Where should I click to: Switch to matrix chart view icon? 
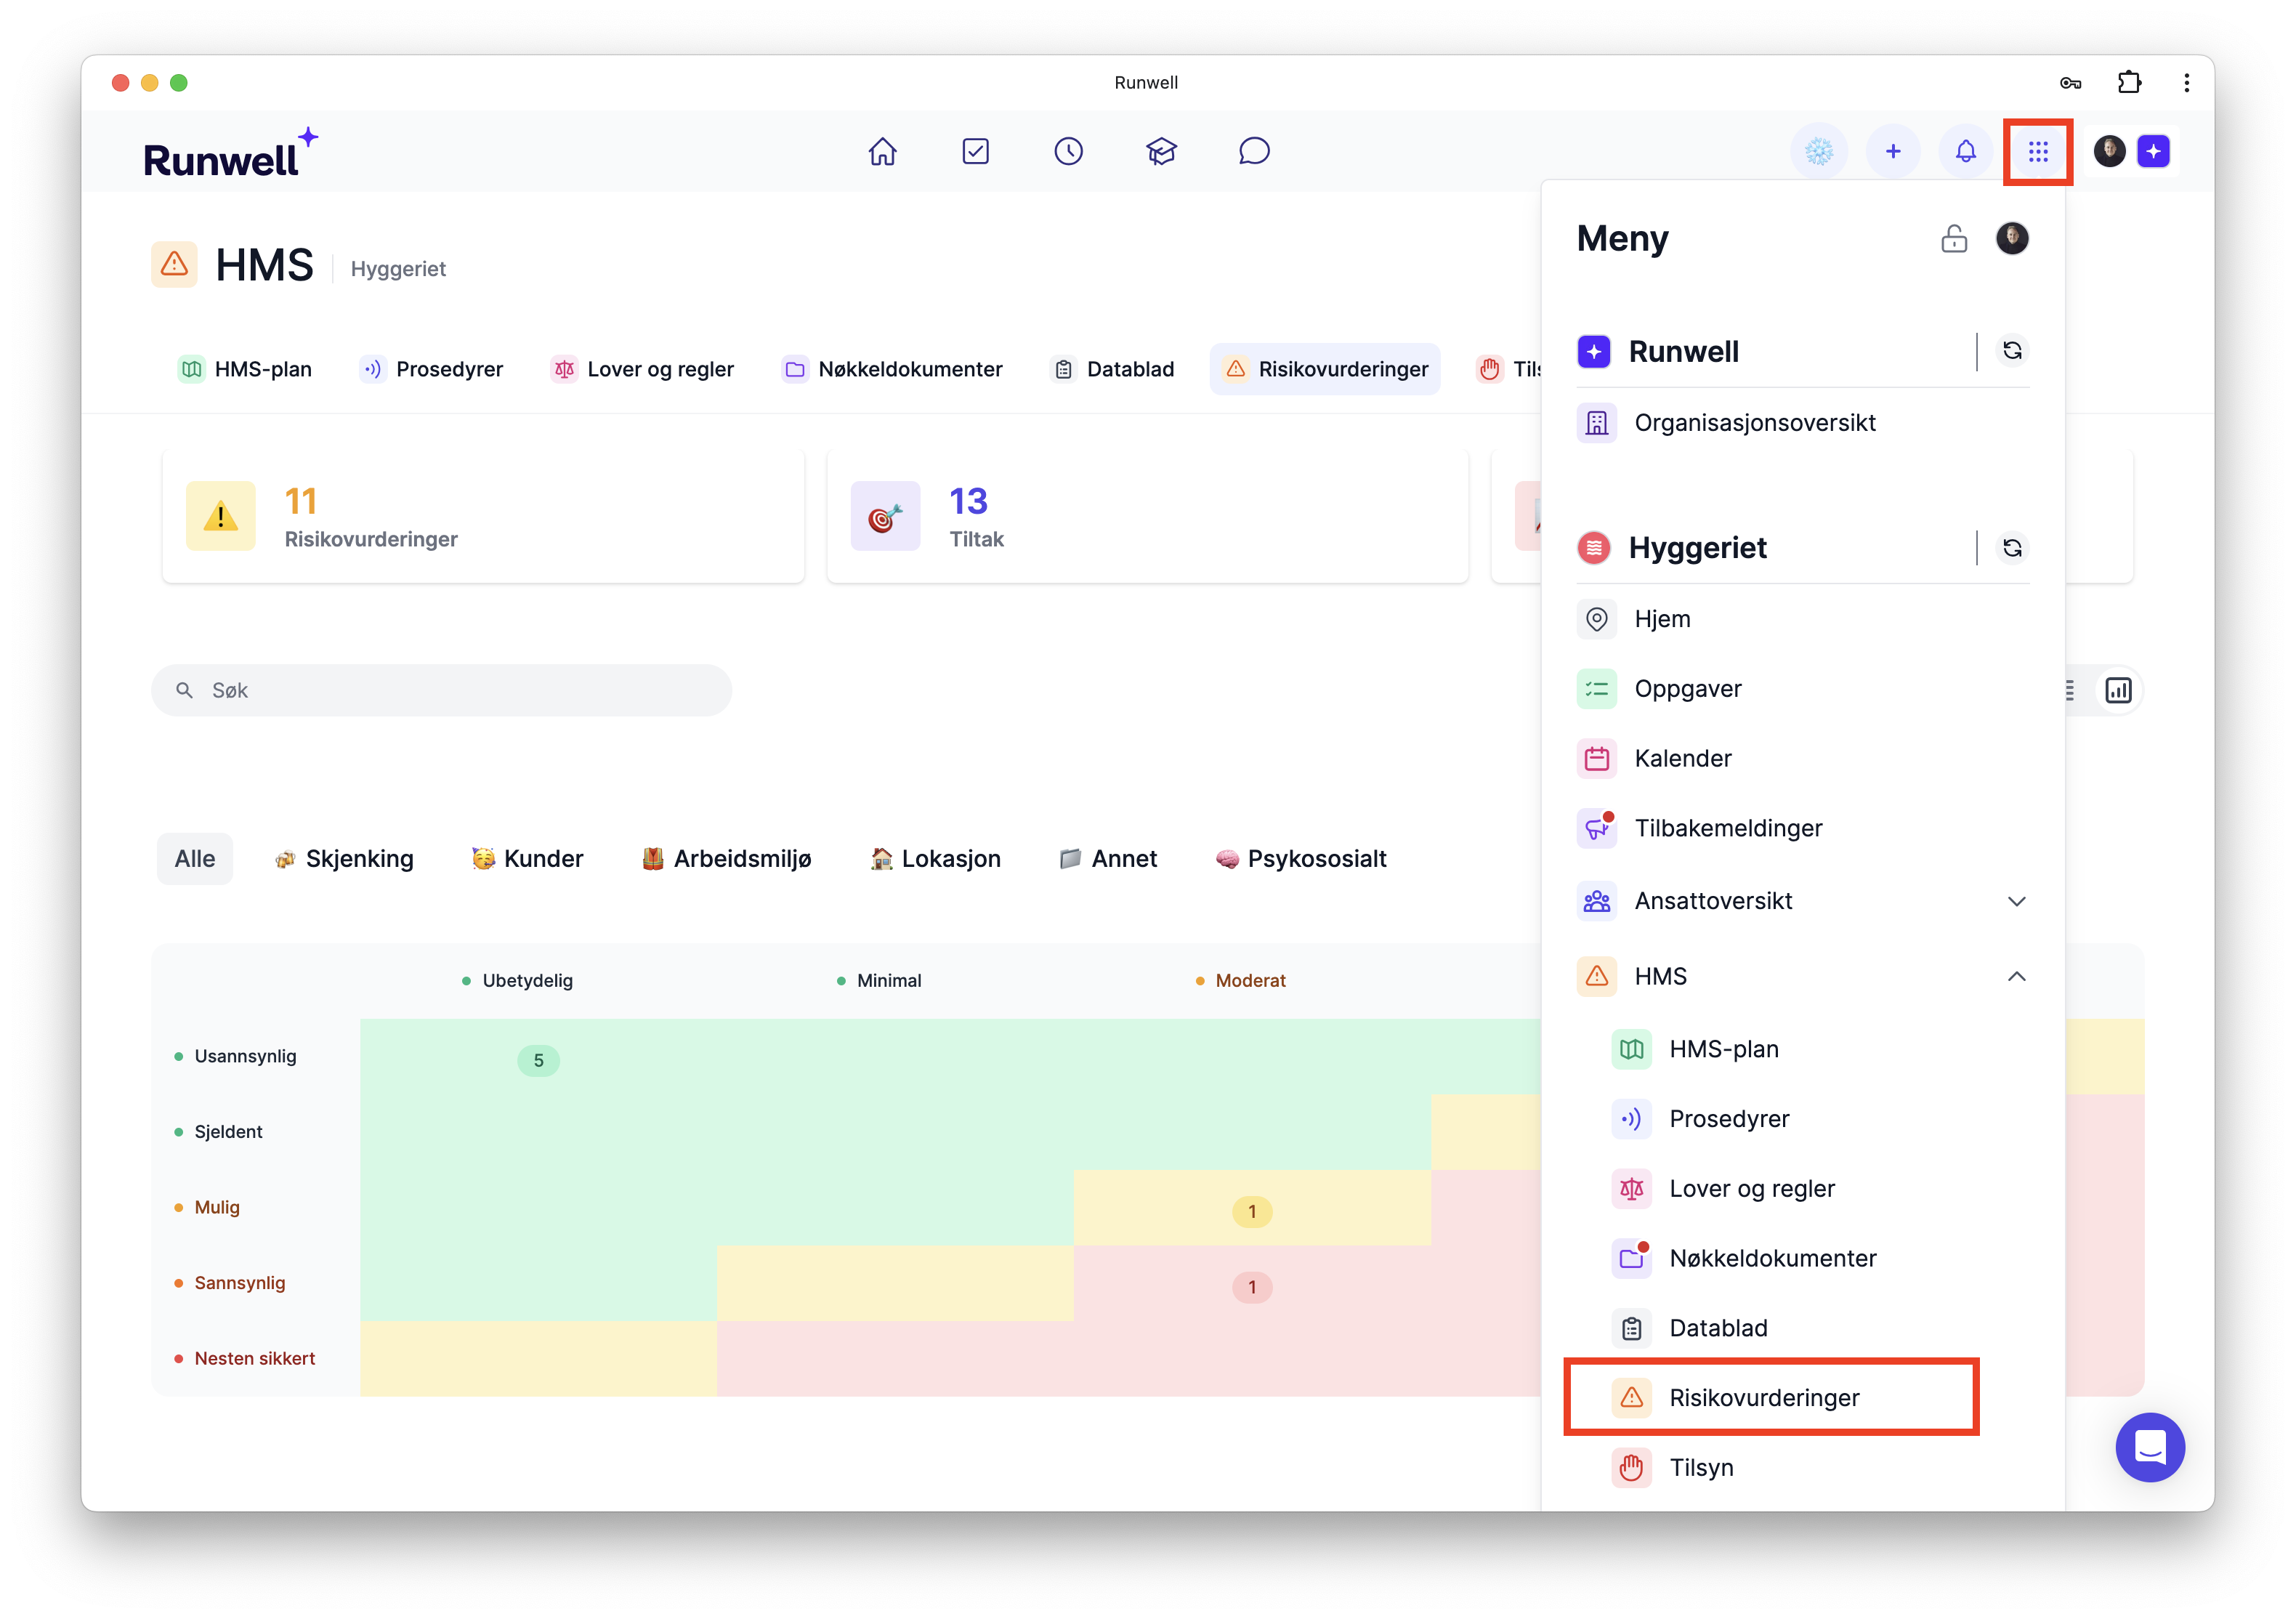coord(2118,690)
